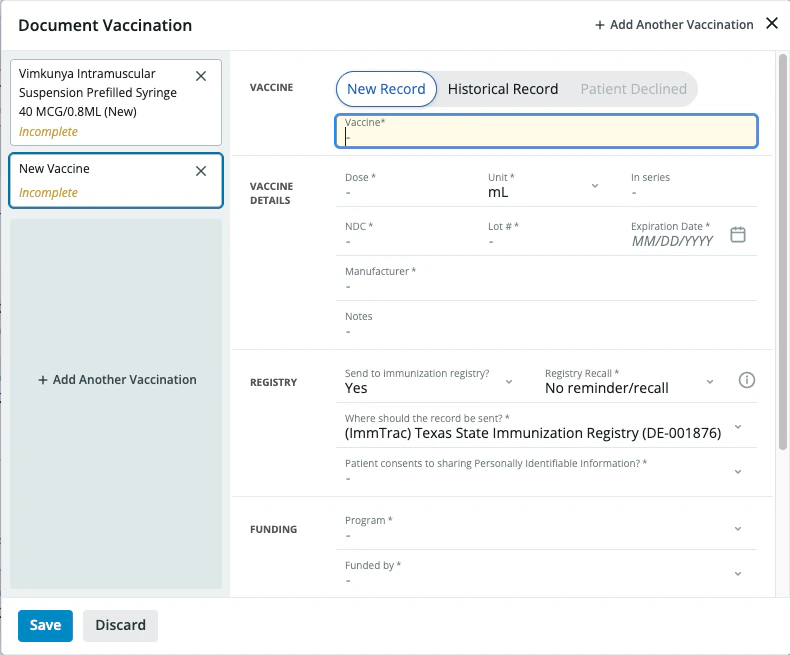
Task: Show Registry Recall info tooltip
Action: click(x=746, y=380)
